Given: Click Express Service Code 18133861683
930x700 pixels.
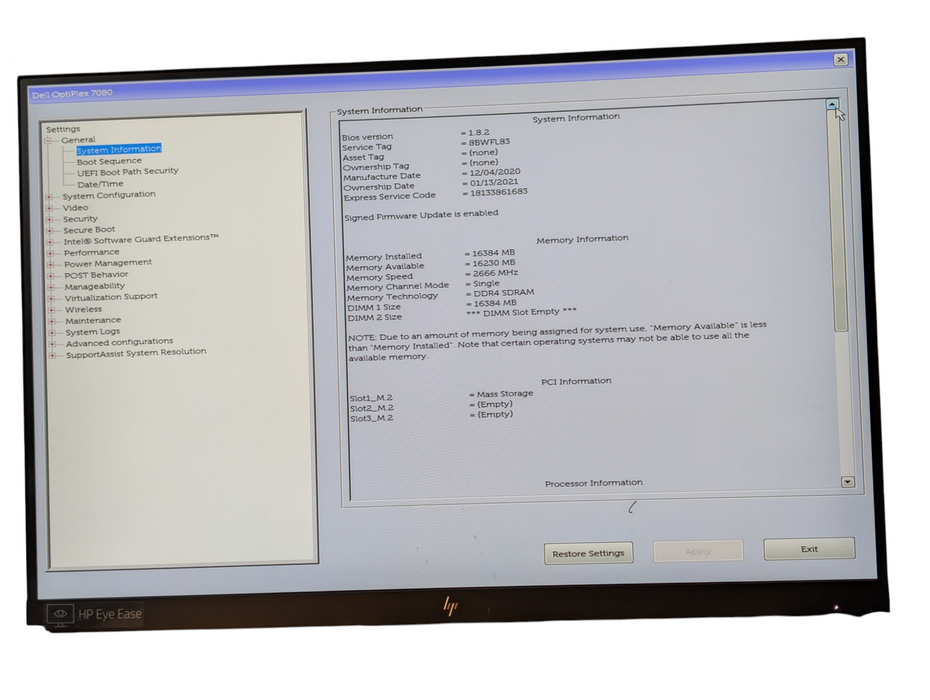Looking at the screenshot, I should coord(498,192).
